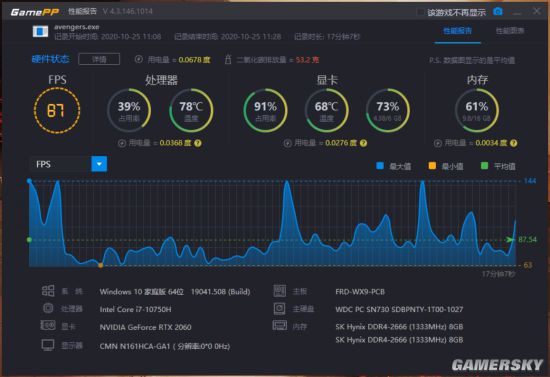
Task: Switch to the 性能报告 tab
Action: click(457, 31)
